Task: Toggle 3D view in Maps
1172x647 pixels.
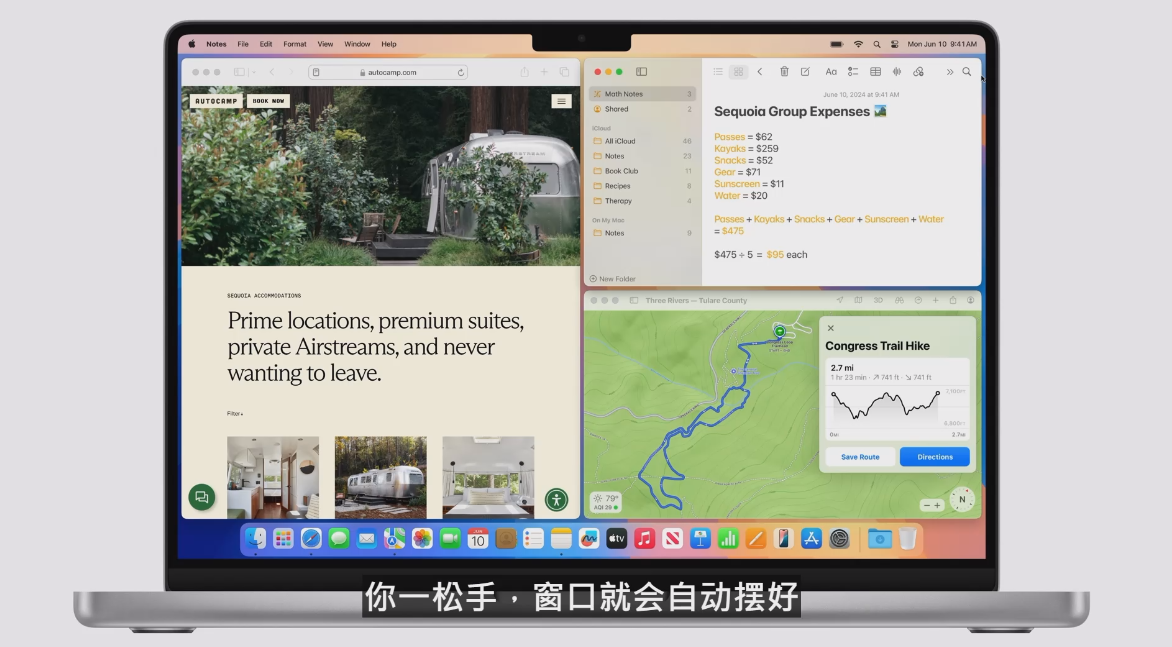Action: click(x=878, y=300)
